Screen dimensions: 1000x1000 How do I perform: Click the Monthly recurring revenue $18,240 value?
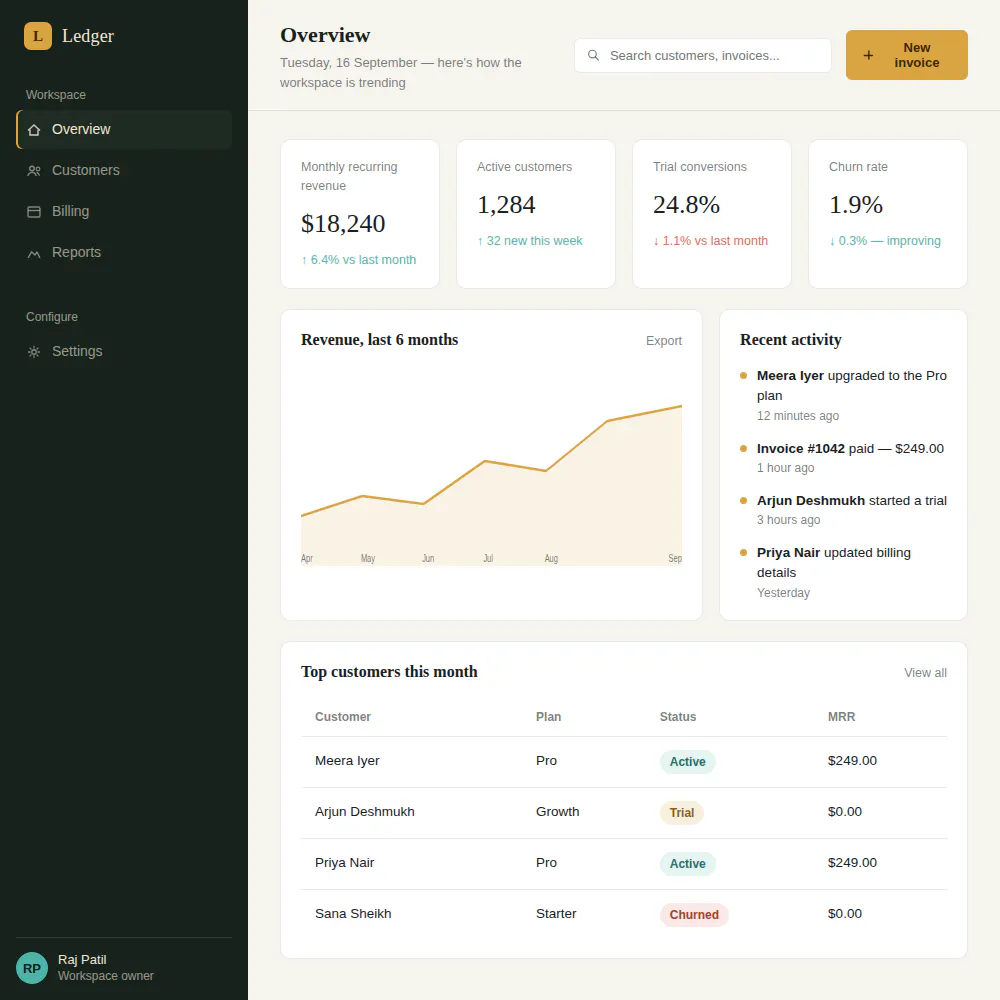pyautogui.click(x=343, y=224)
